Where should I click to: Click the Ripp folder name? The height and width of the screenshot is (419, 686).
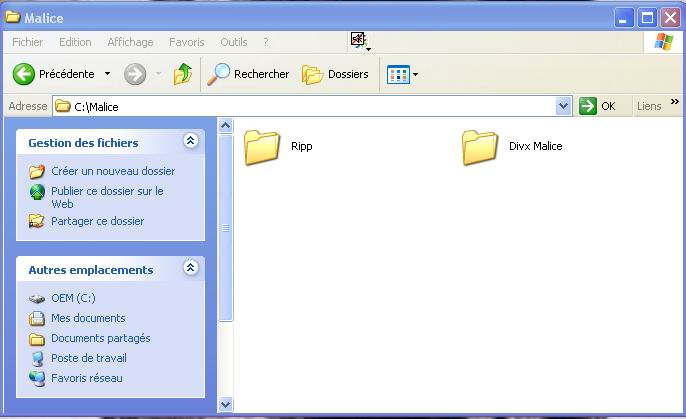click(x=301, y=146)
